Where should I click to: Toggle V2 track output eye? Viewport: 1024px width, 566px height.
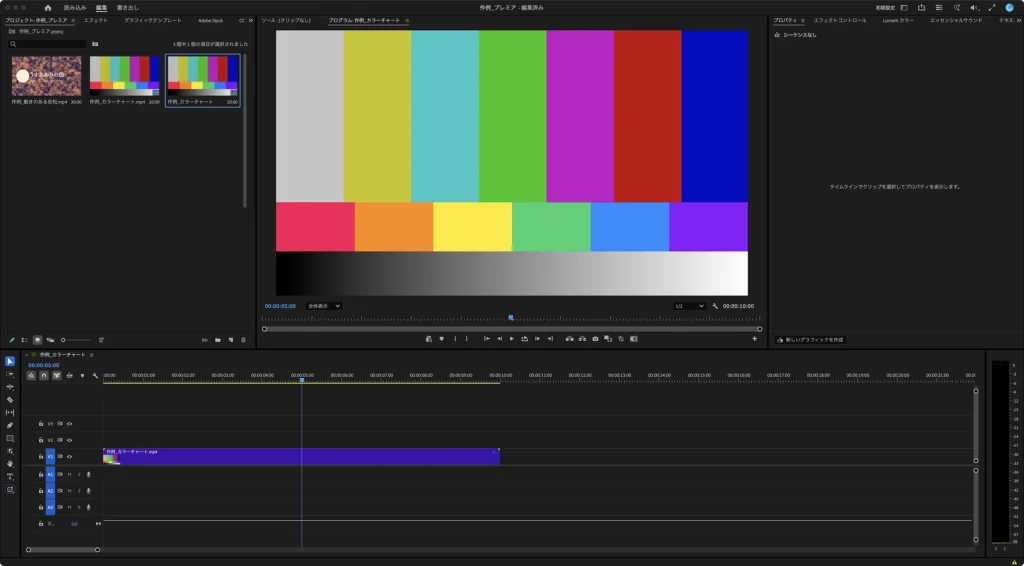click(x=69, y=440)
